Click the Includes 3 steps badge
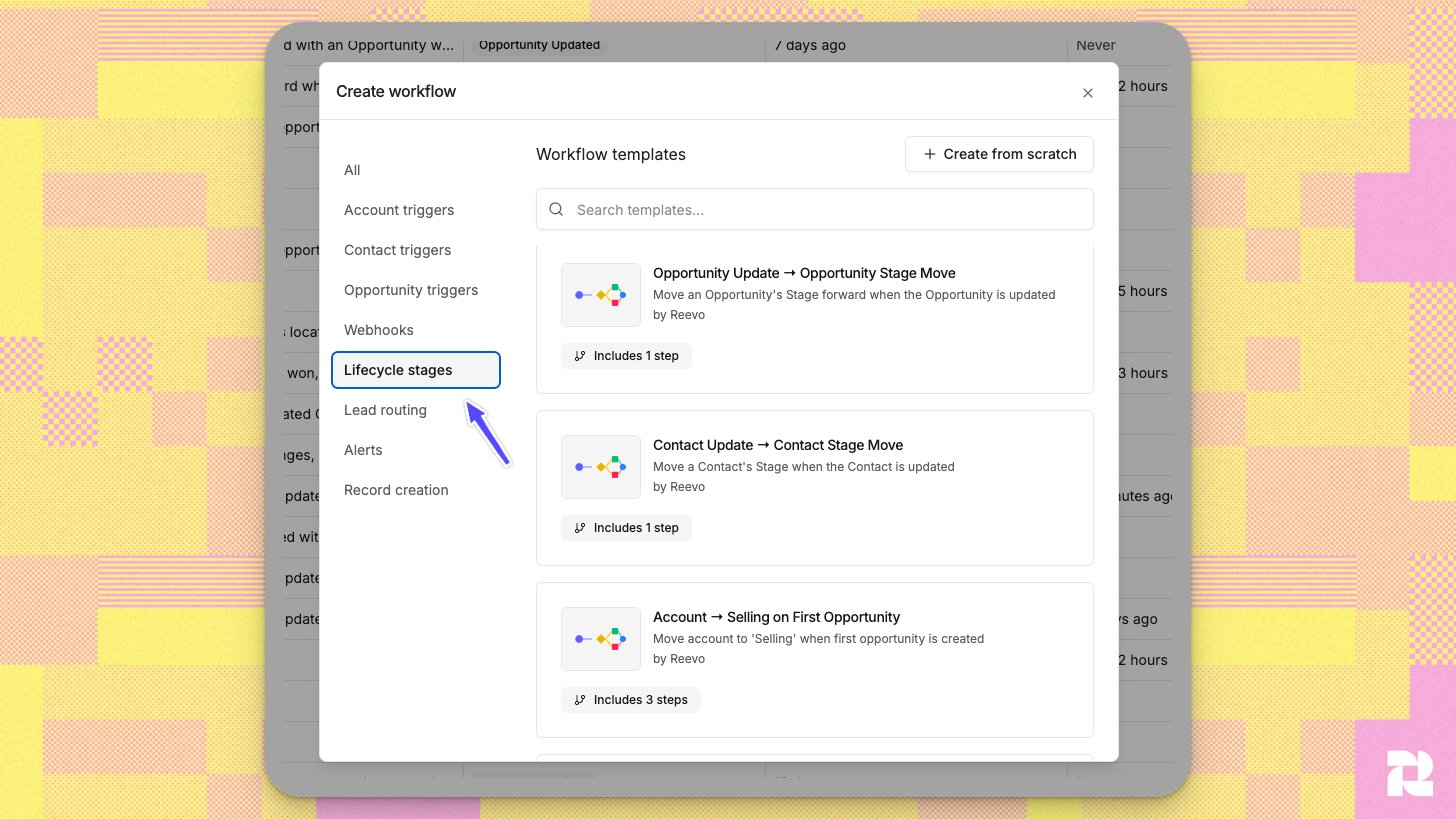This screenshot has width=1456, height=819. pyautogui.click(x=631, y=700)
